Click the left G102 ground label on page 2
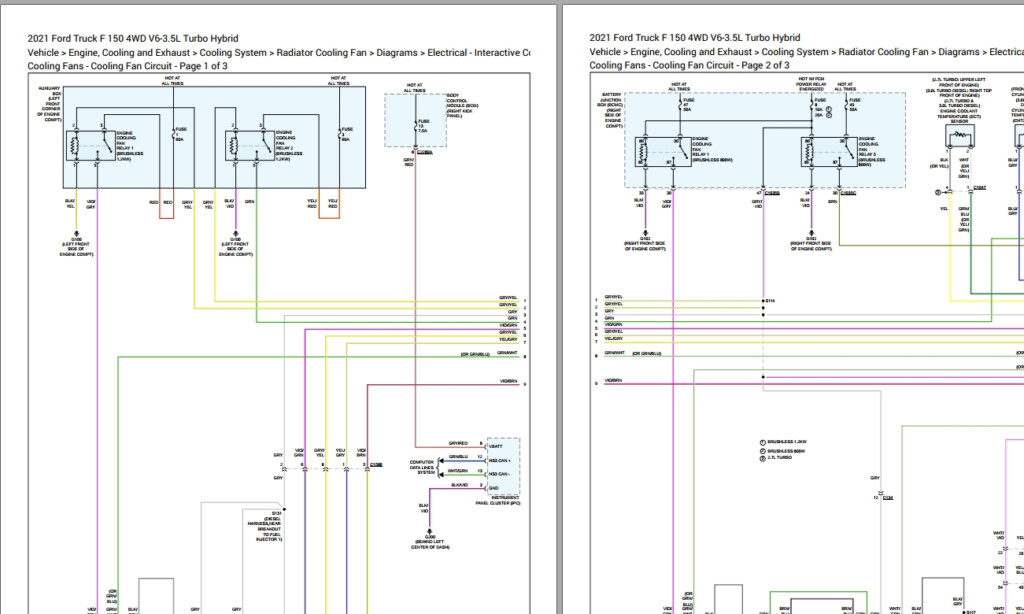The height and width of the screenshot is (614, 1024). pyautogui.click(x=645, y=244)
